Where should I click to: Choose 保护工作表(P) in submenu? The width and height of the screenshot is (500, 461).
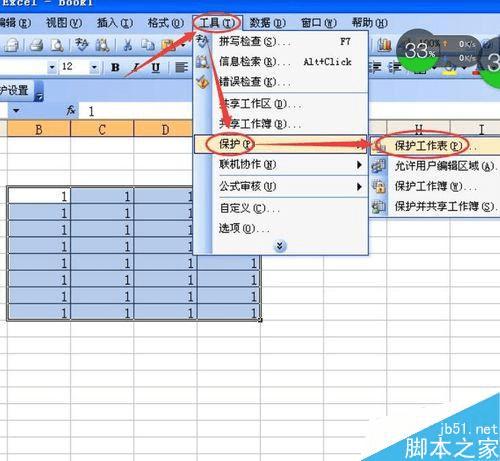pos(435,146)
